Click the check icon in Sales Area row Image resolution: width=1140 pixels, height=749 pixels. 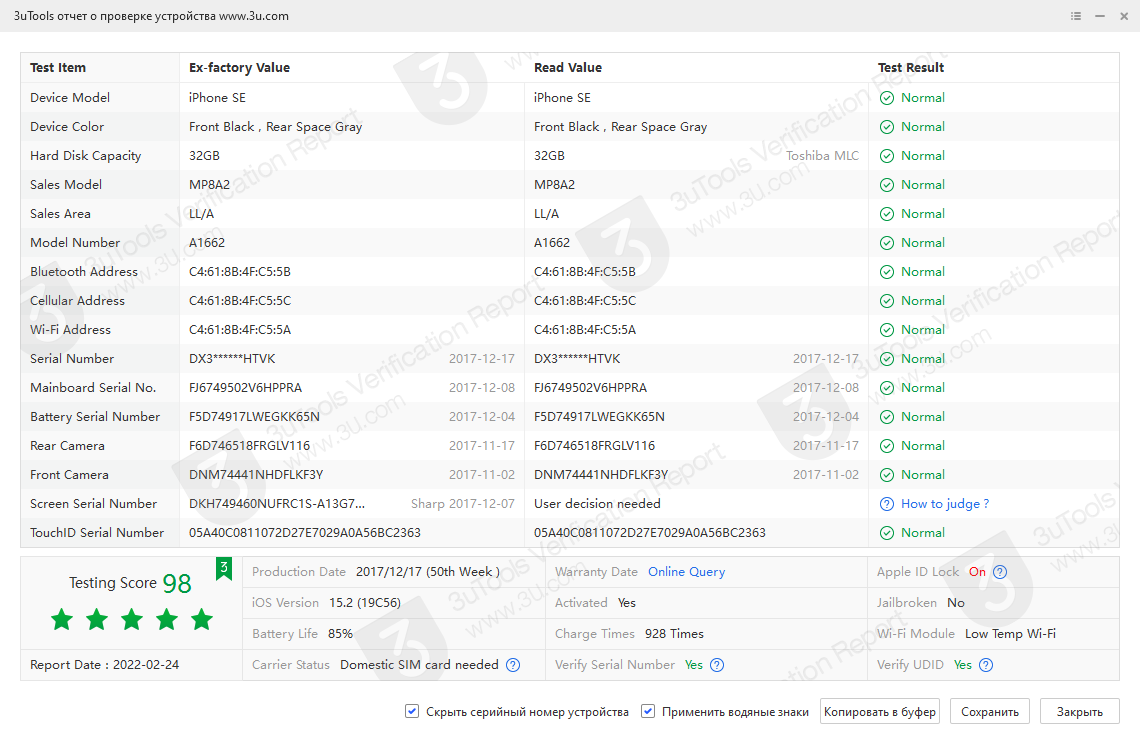click(887, 215)
